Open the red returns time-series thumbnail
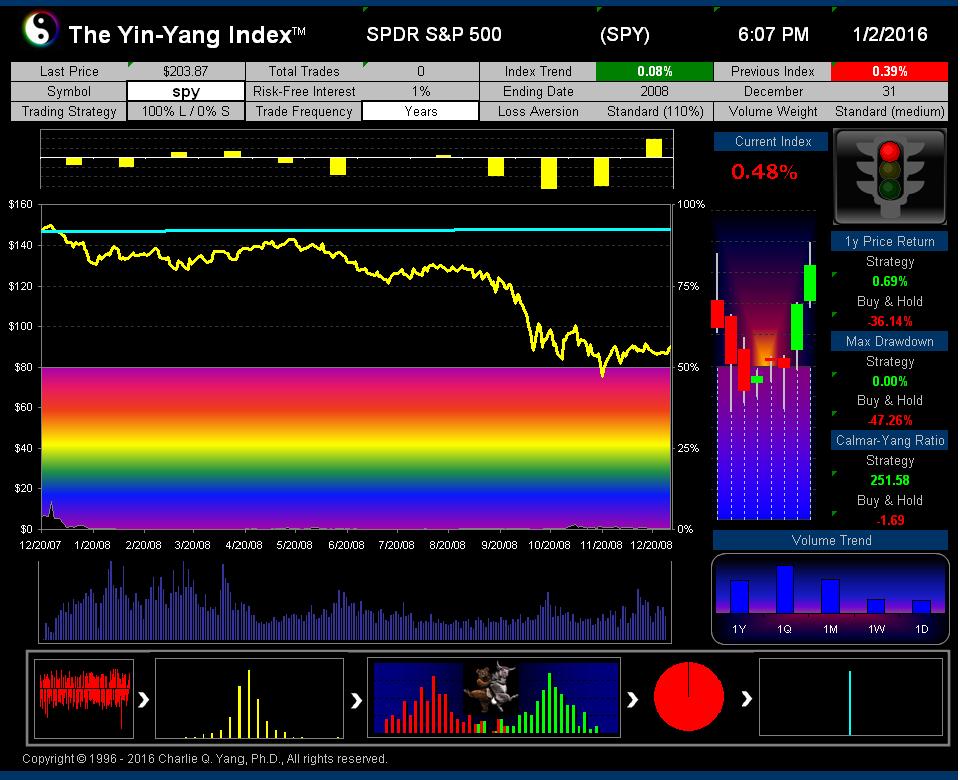 click(x=84, y=699)
